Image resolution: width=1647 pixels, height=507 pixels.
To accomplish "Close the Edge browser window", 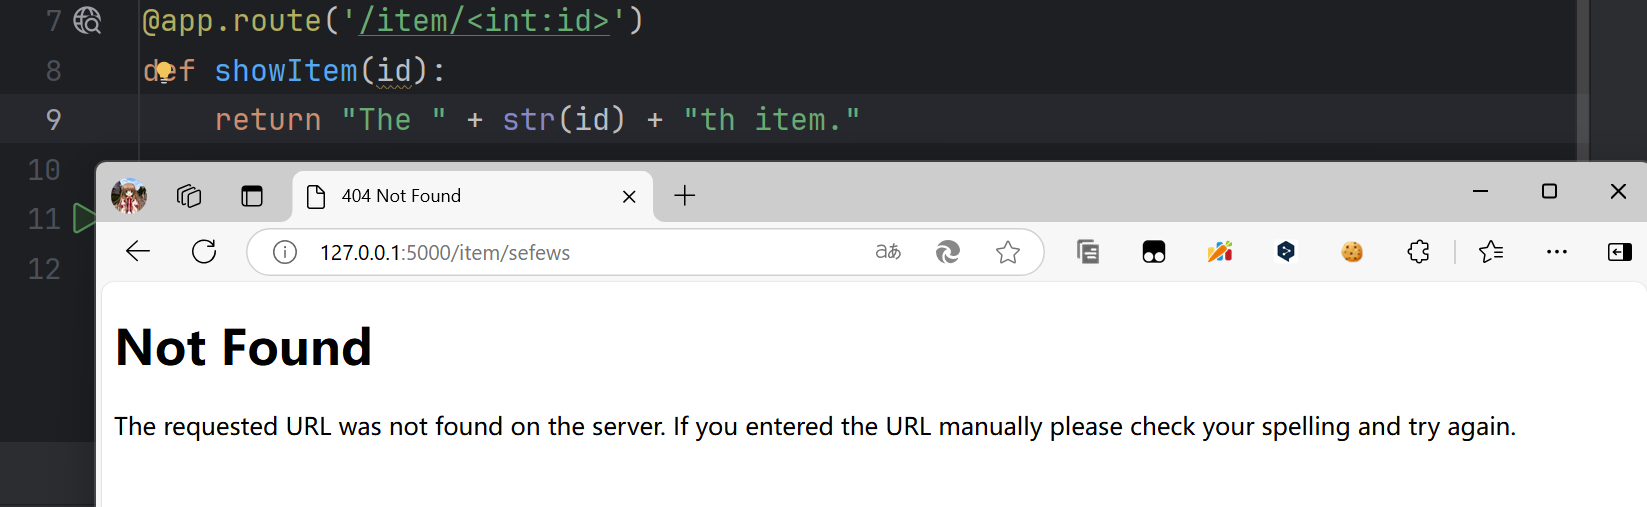I will (x=1618, y=191).
